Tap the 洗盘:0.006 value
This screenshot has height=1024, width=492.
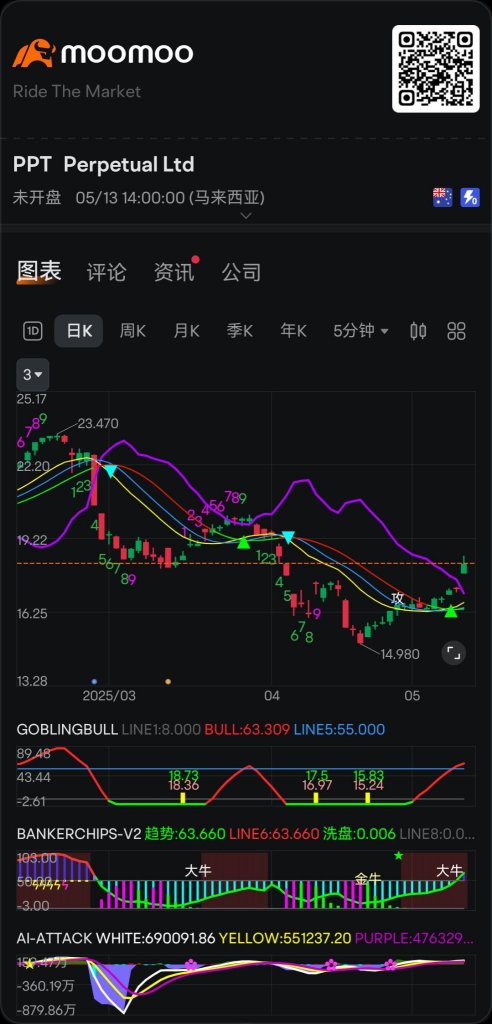tap(359, 834)
